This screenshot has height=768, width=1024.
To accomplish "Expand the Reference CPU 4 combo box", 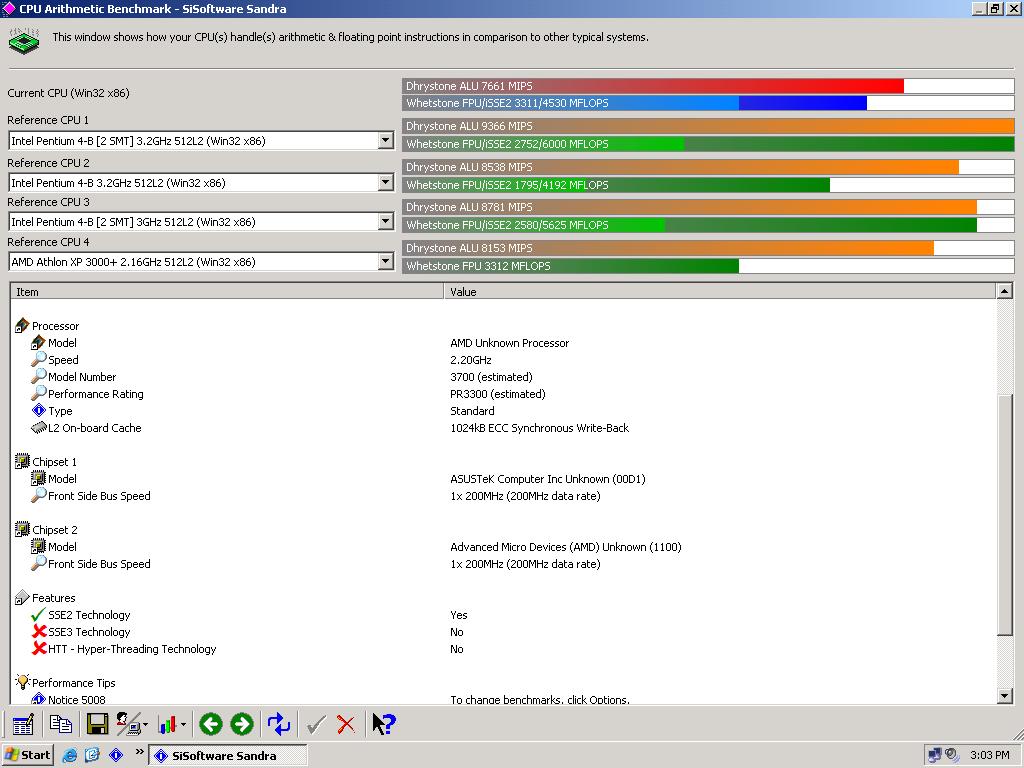I will [385, 262].
